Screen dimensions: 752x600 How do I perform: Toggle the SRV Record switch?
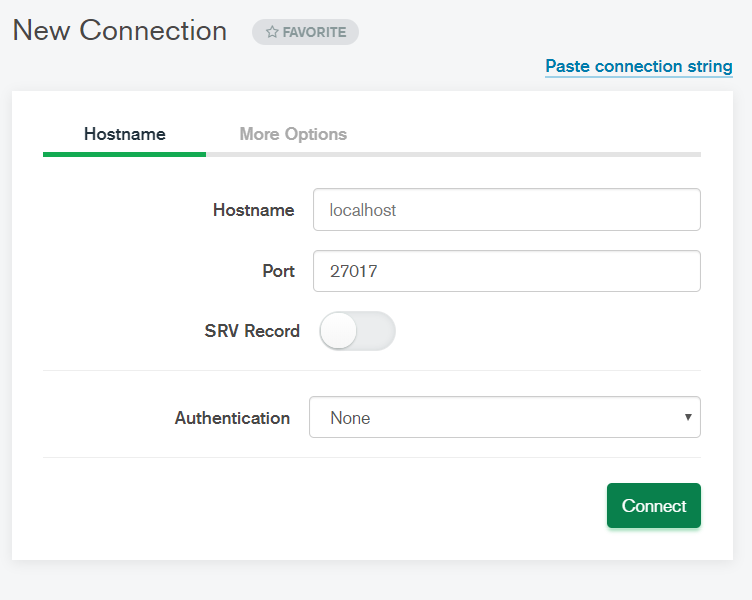[357, 331]
